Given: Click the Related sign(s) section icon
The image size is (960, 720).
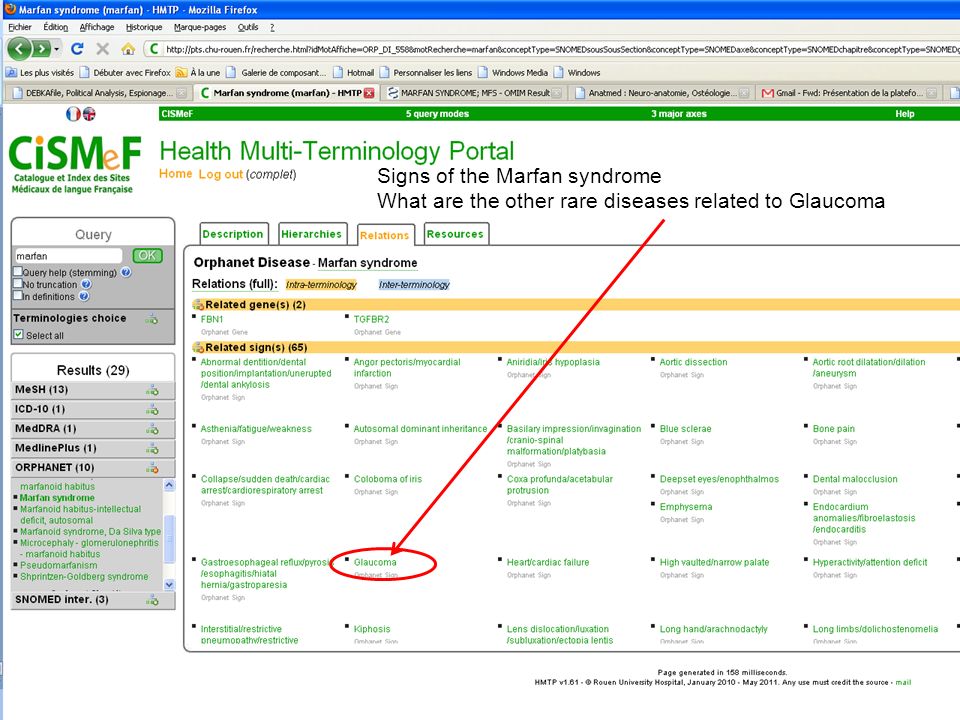Looking at the screenshot, I should point(198,347).
